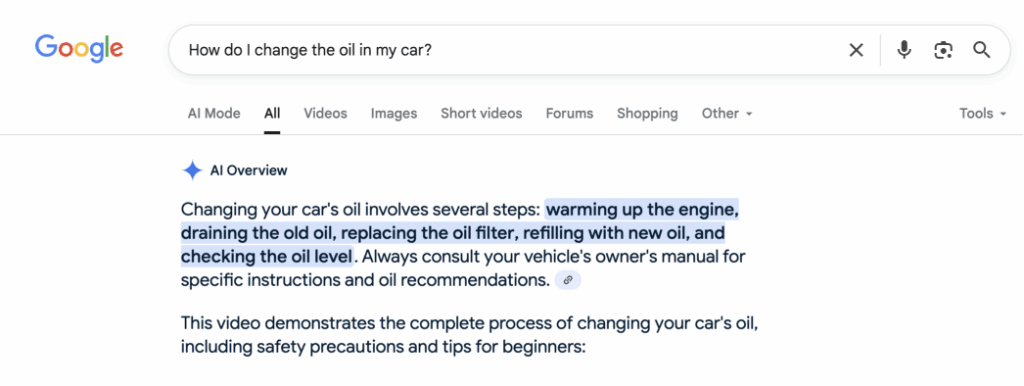This screenshot has height=386, width=1024.
Task: Open the Shopping tab
Action: point(647,114)
